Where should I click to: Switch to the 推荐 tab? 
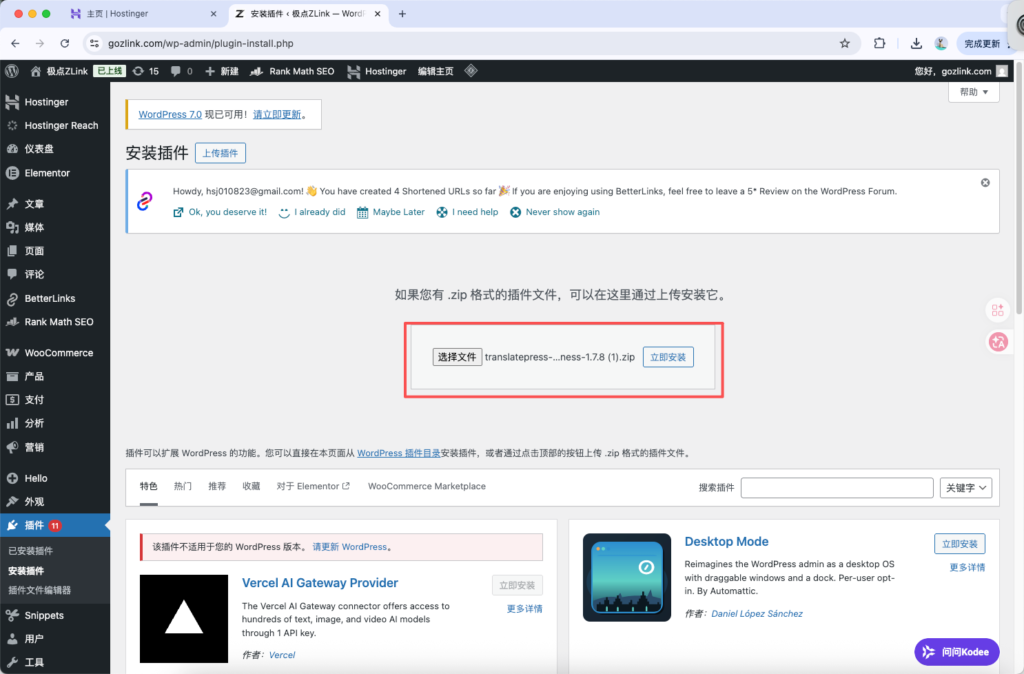217,486
